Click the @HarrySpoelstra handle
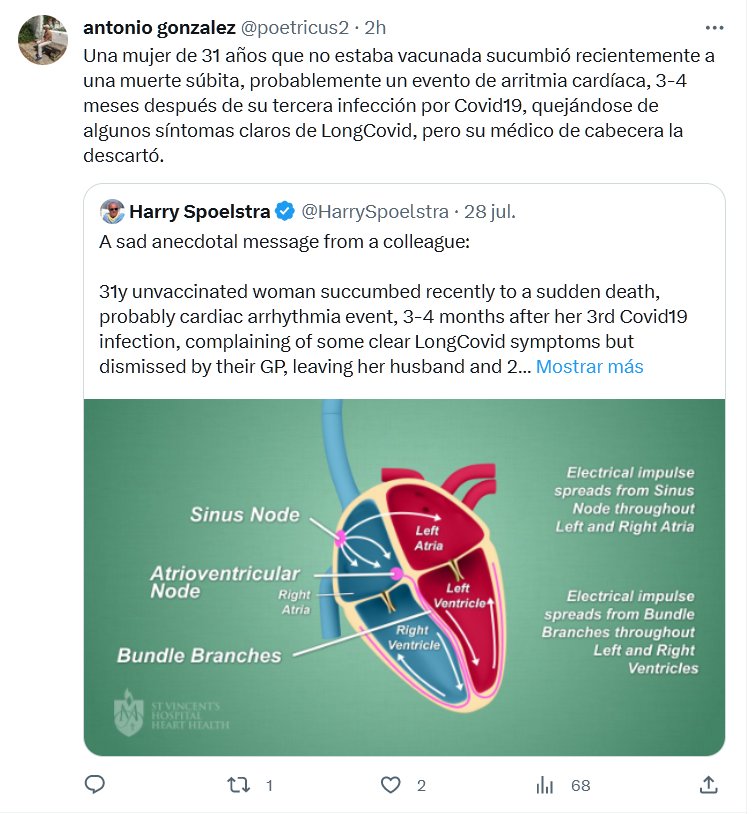The height and width of the screenshot is (814, 756). click(x=375, y=211)
